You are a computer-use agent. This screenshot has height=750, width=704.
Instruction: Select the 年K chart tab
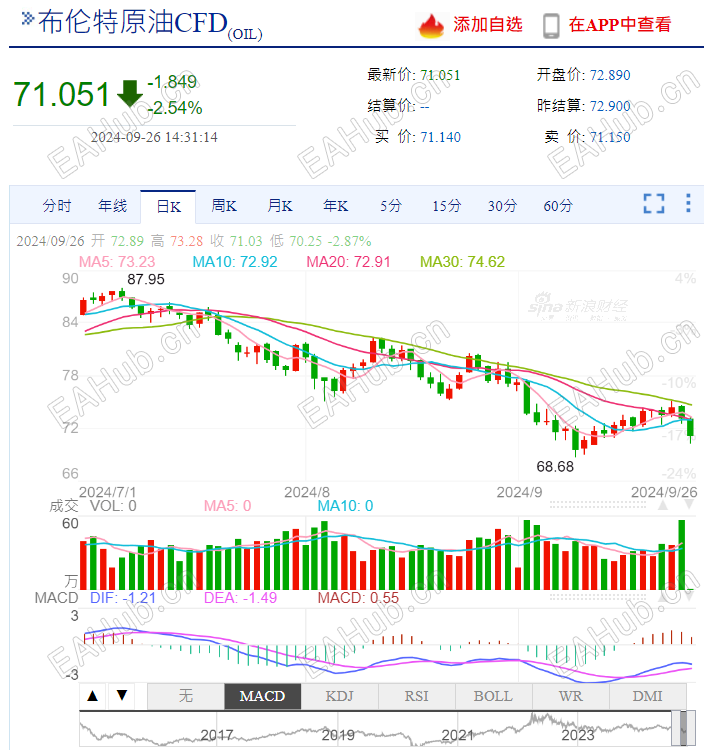coord(335,206)
